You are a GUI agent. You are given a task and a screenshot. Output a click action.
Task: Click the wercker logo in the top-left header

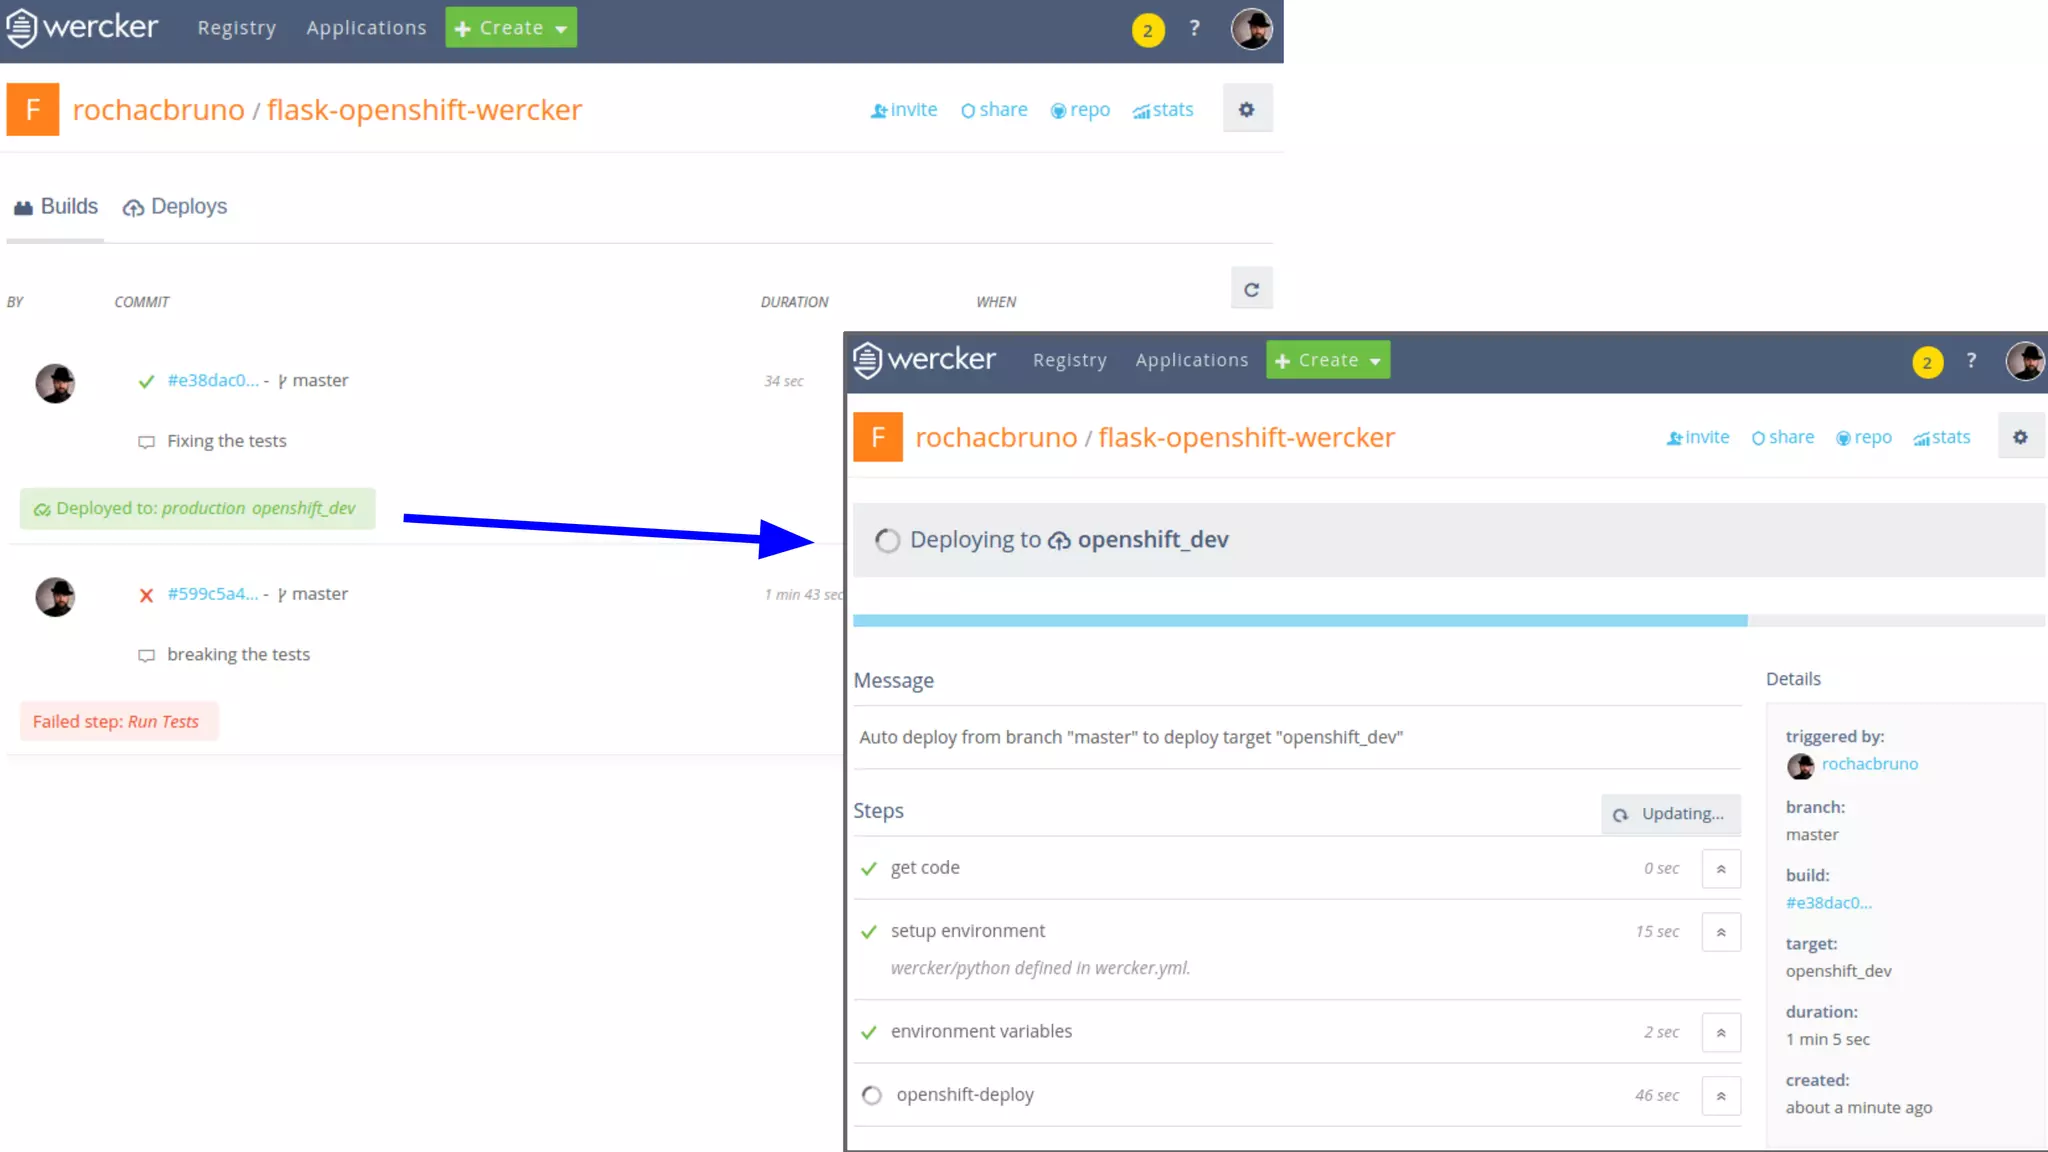pos(83,27)
